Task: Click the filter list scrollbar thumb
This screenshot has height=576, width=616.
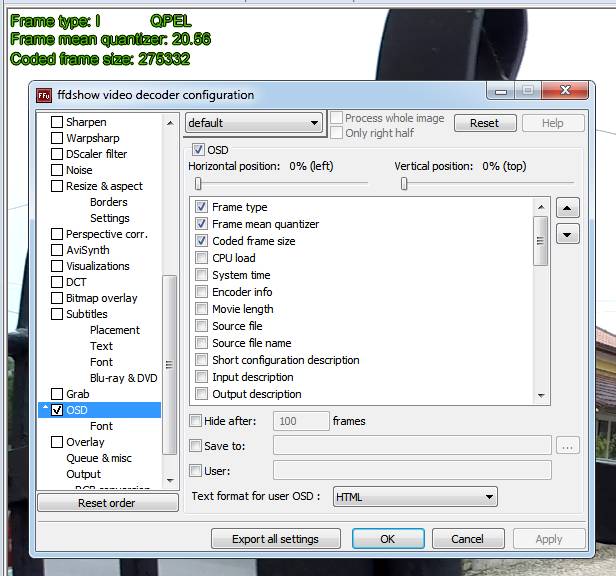Action: click(170, 365)
